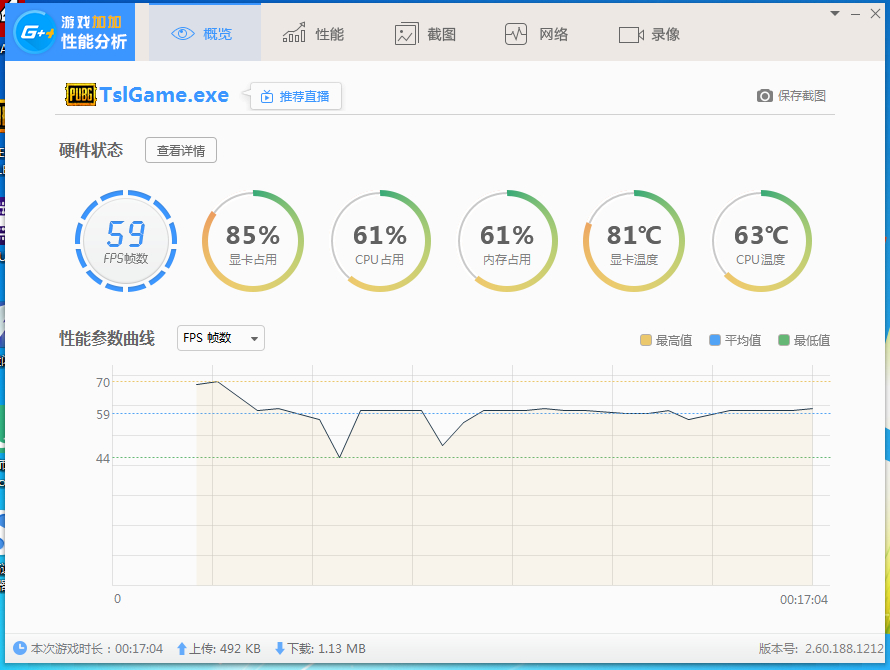Click the 59 FPS帧数 gauge
890x670 pixels.
point(126,241)
